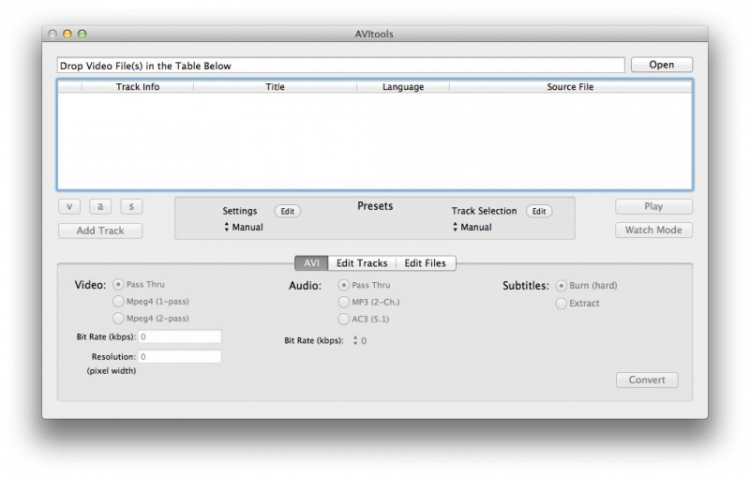Minimize the AVItools window
750x477 pixels.
click(67, 34)
